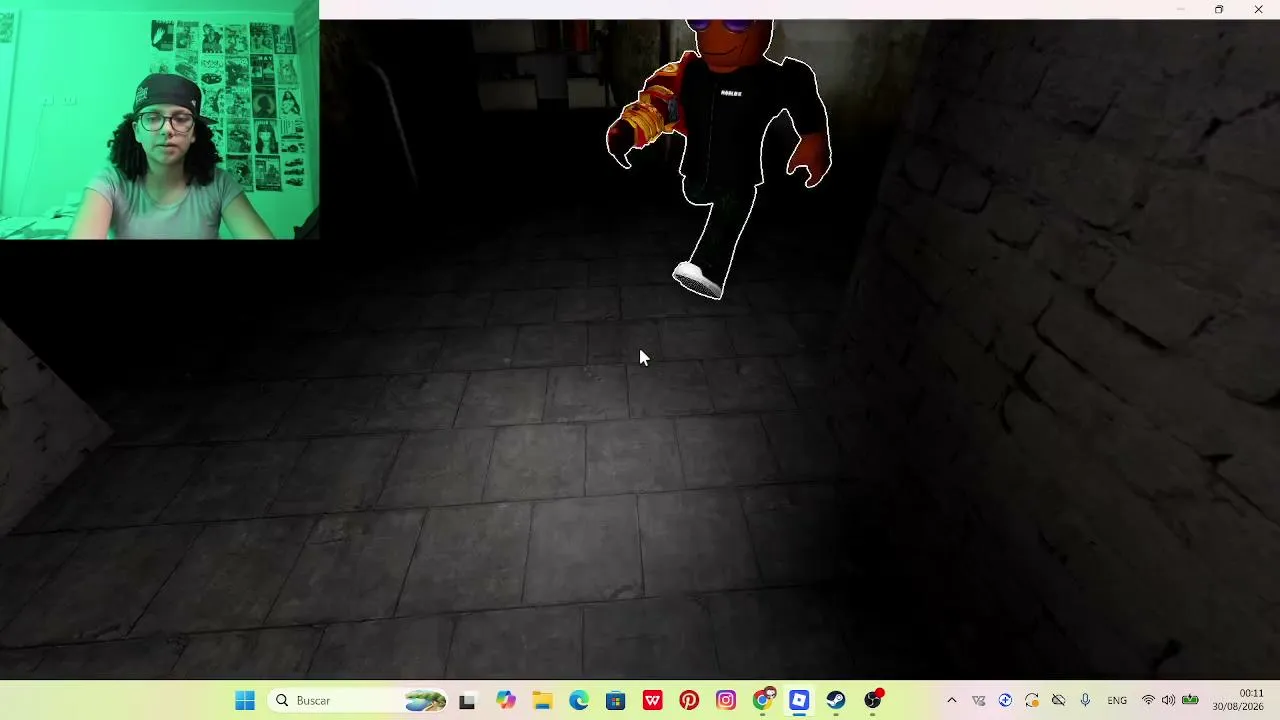Viewport: 1280px width, 720px height.
Task: Open File Explorer from the taskbar
Action: (542, 701)
